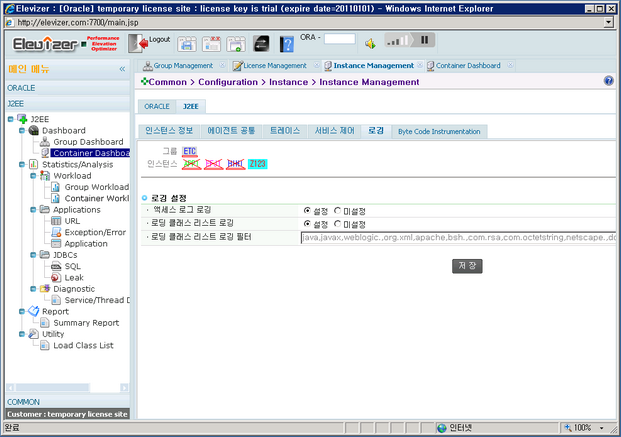This screenshot has height=437, width=621.
Task: Open Group Workload tree item
Action: point(96,187)
